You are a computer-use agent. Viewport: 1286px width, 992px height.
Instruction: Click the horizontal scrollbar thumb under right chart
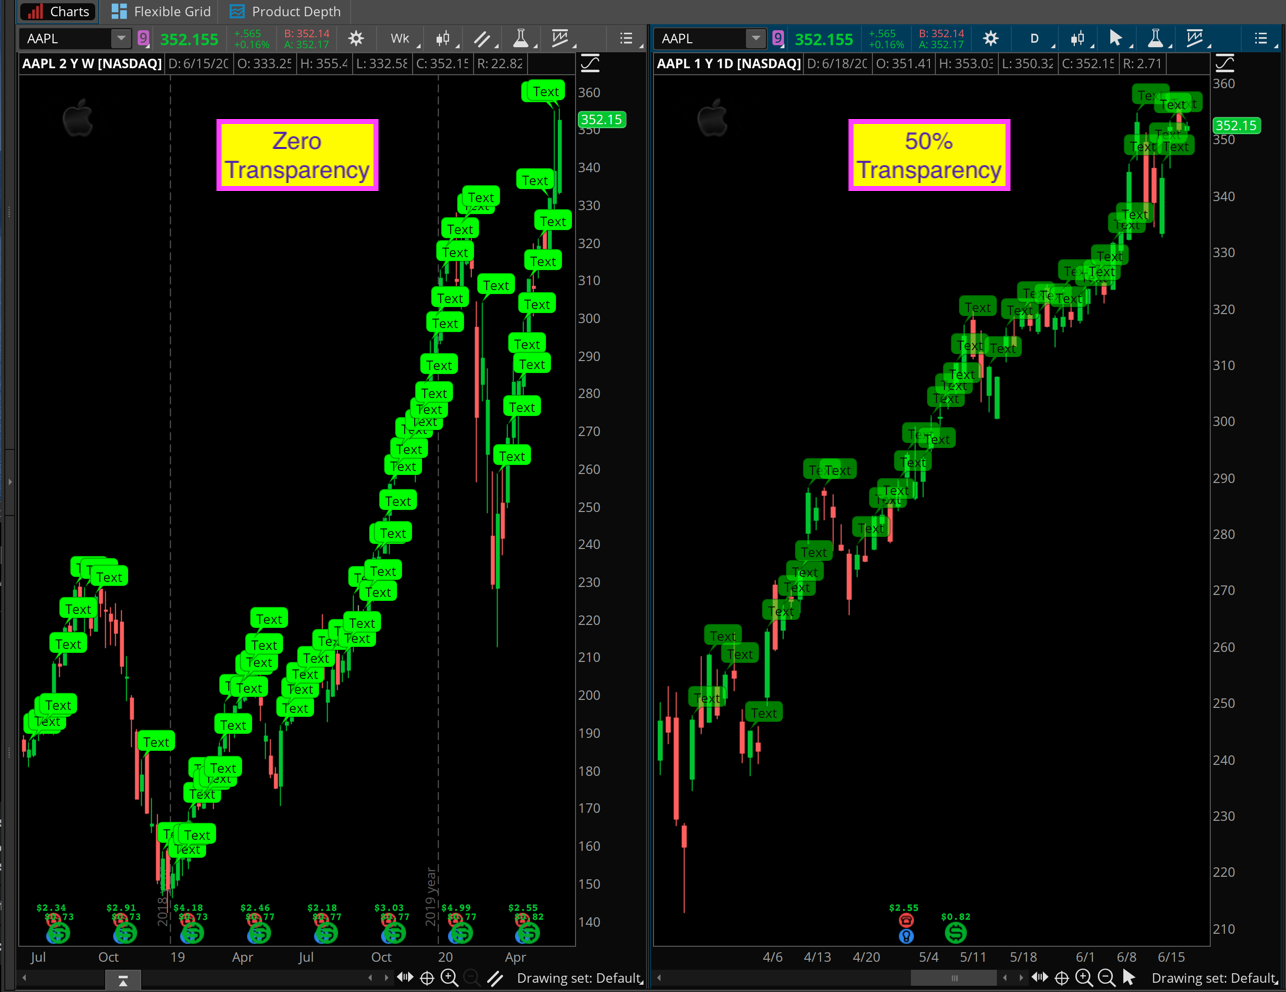954,978
